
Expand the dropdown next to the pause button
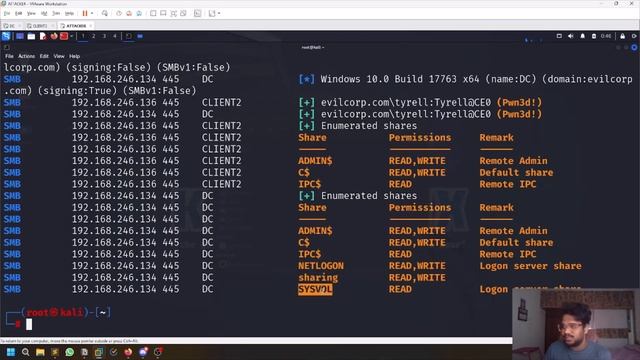tap(92, 13)
